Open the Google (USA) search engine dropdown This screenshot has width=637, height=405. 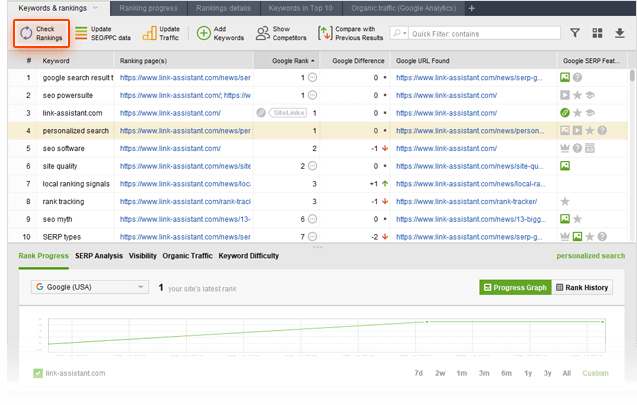click(89, 288)
